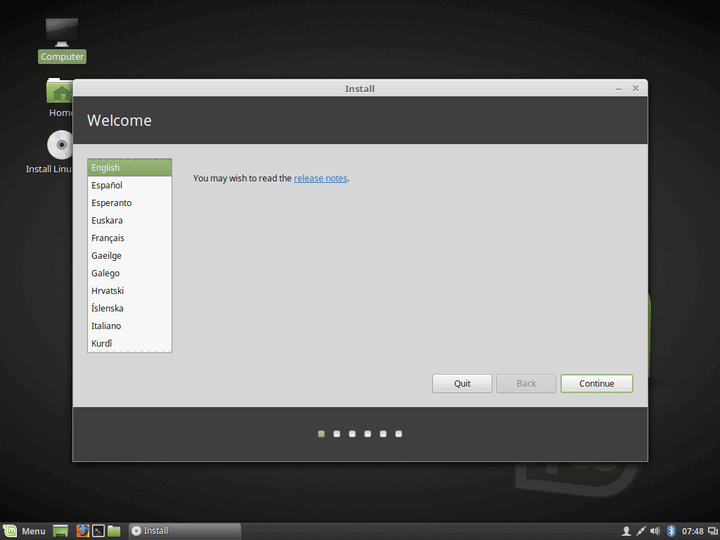Open the Files launcher in the panel
Screen dimensions: 720x540
(x=114, y=531)
